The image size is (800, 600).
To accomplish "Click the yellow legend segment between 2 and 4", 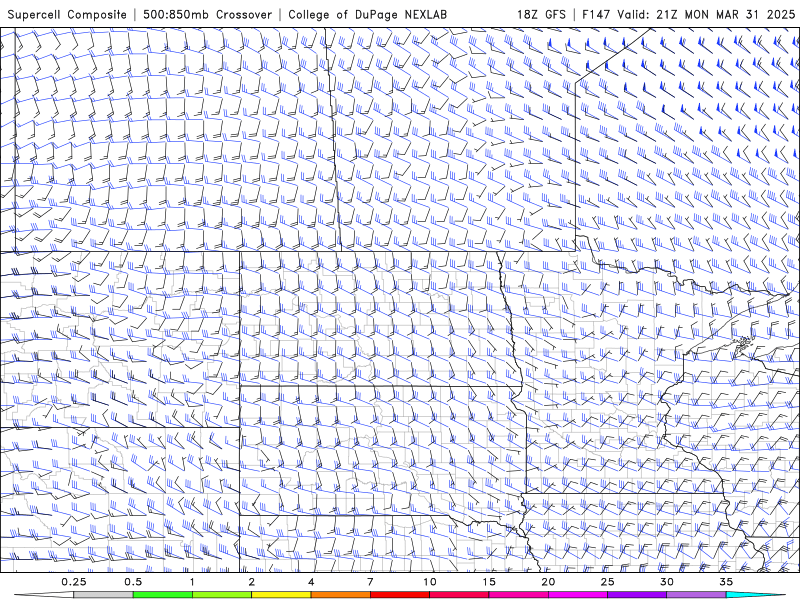I will tap(281, 594).
